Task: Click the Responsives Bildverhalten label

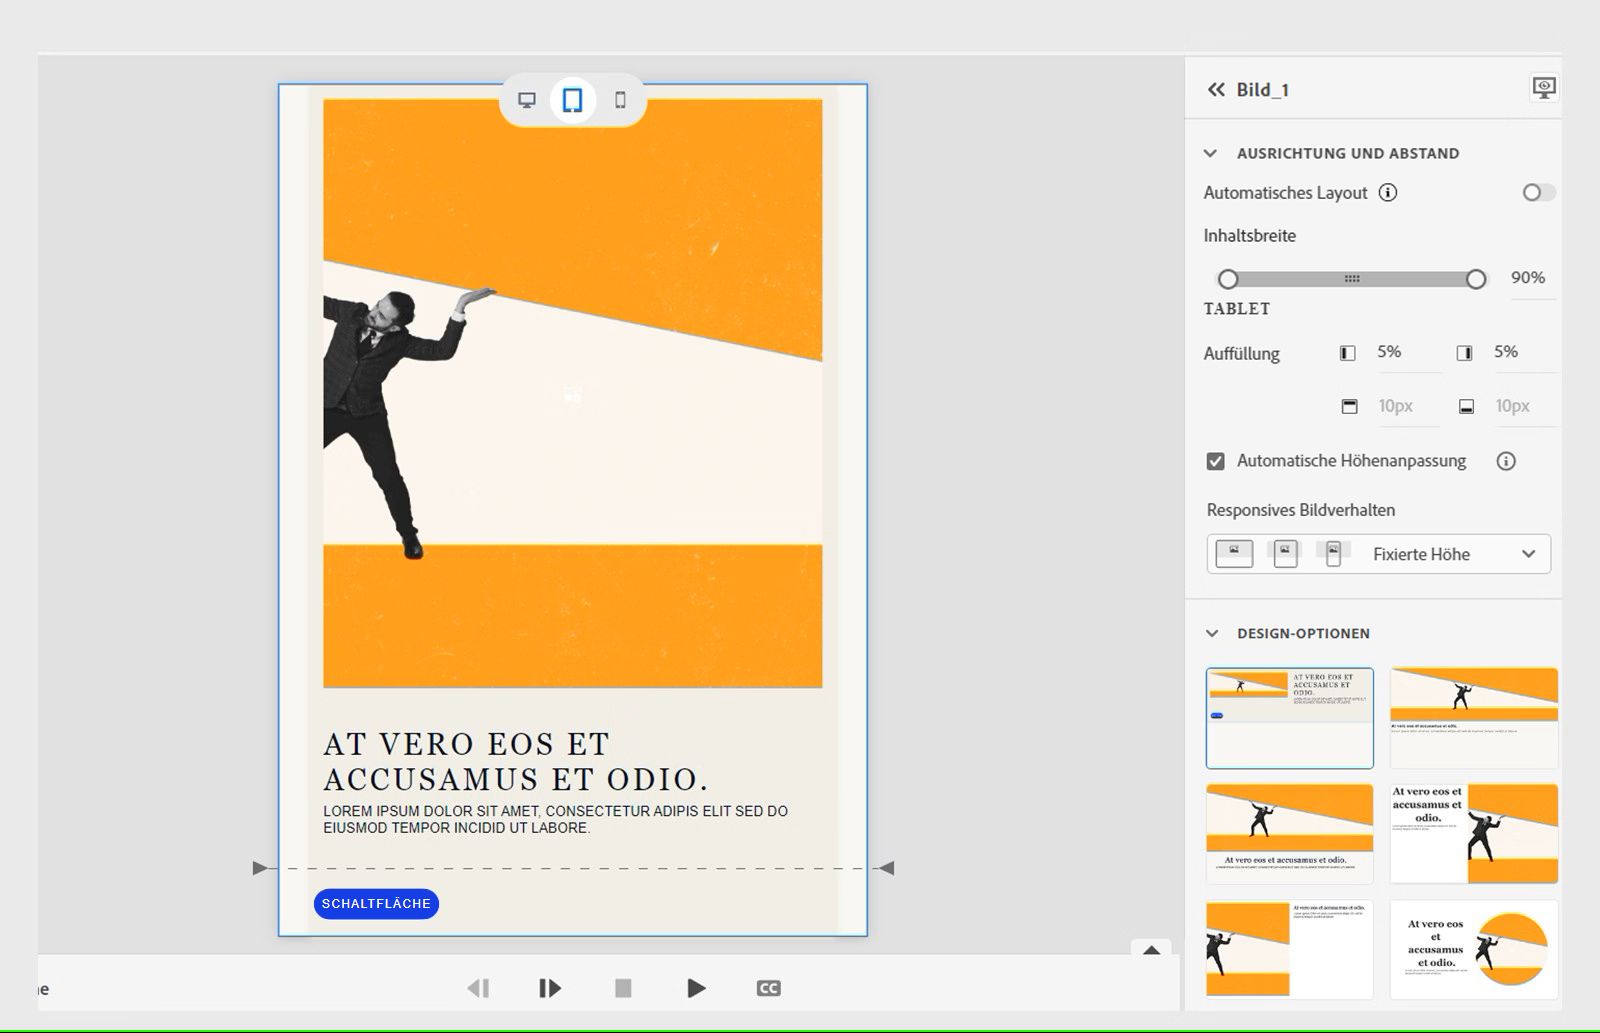Action: click(1301, 510)
